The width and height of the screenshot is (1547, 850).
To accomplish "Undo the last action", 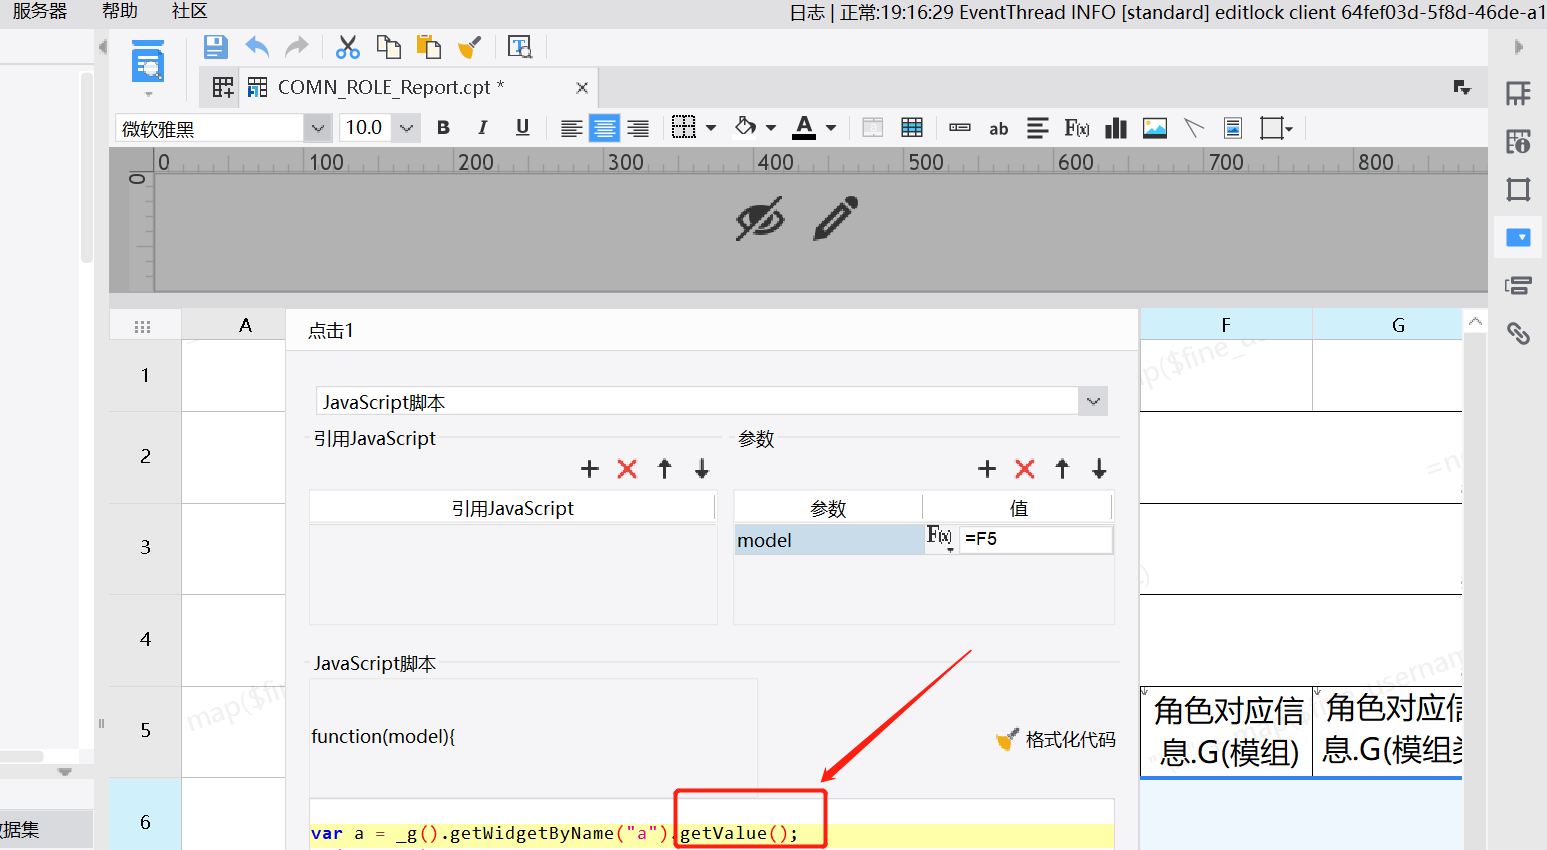I will pyautogui.click(x=257, y=47).
